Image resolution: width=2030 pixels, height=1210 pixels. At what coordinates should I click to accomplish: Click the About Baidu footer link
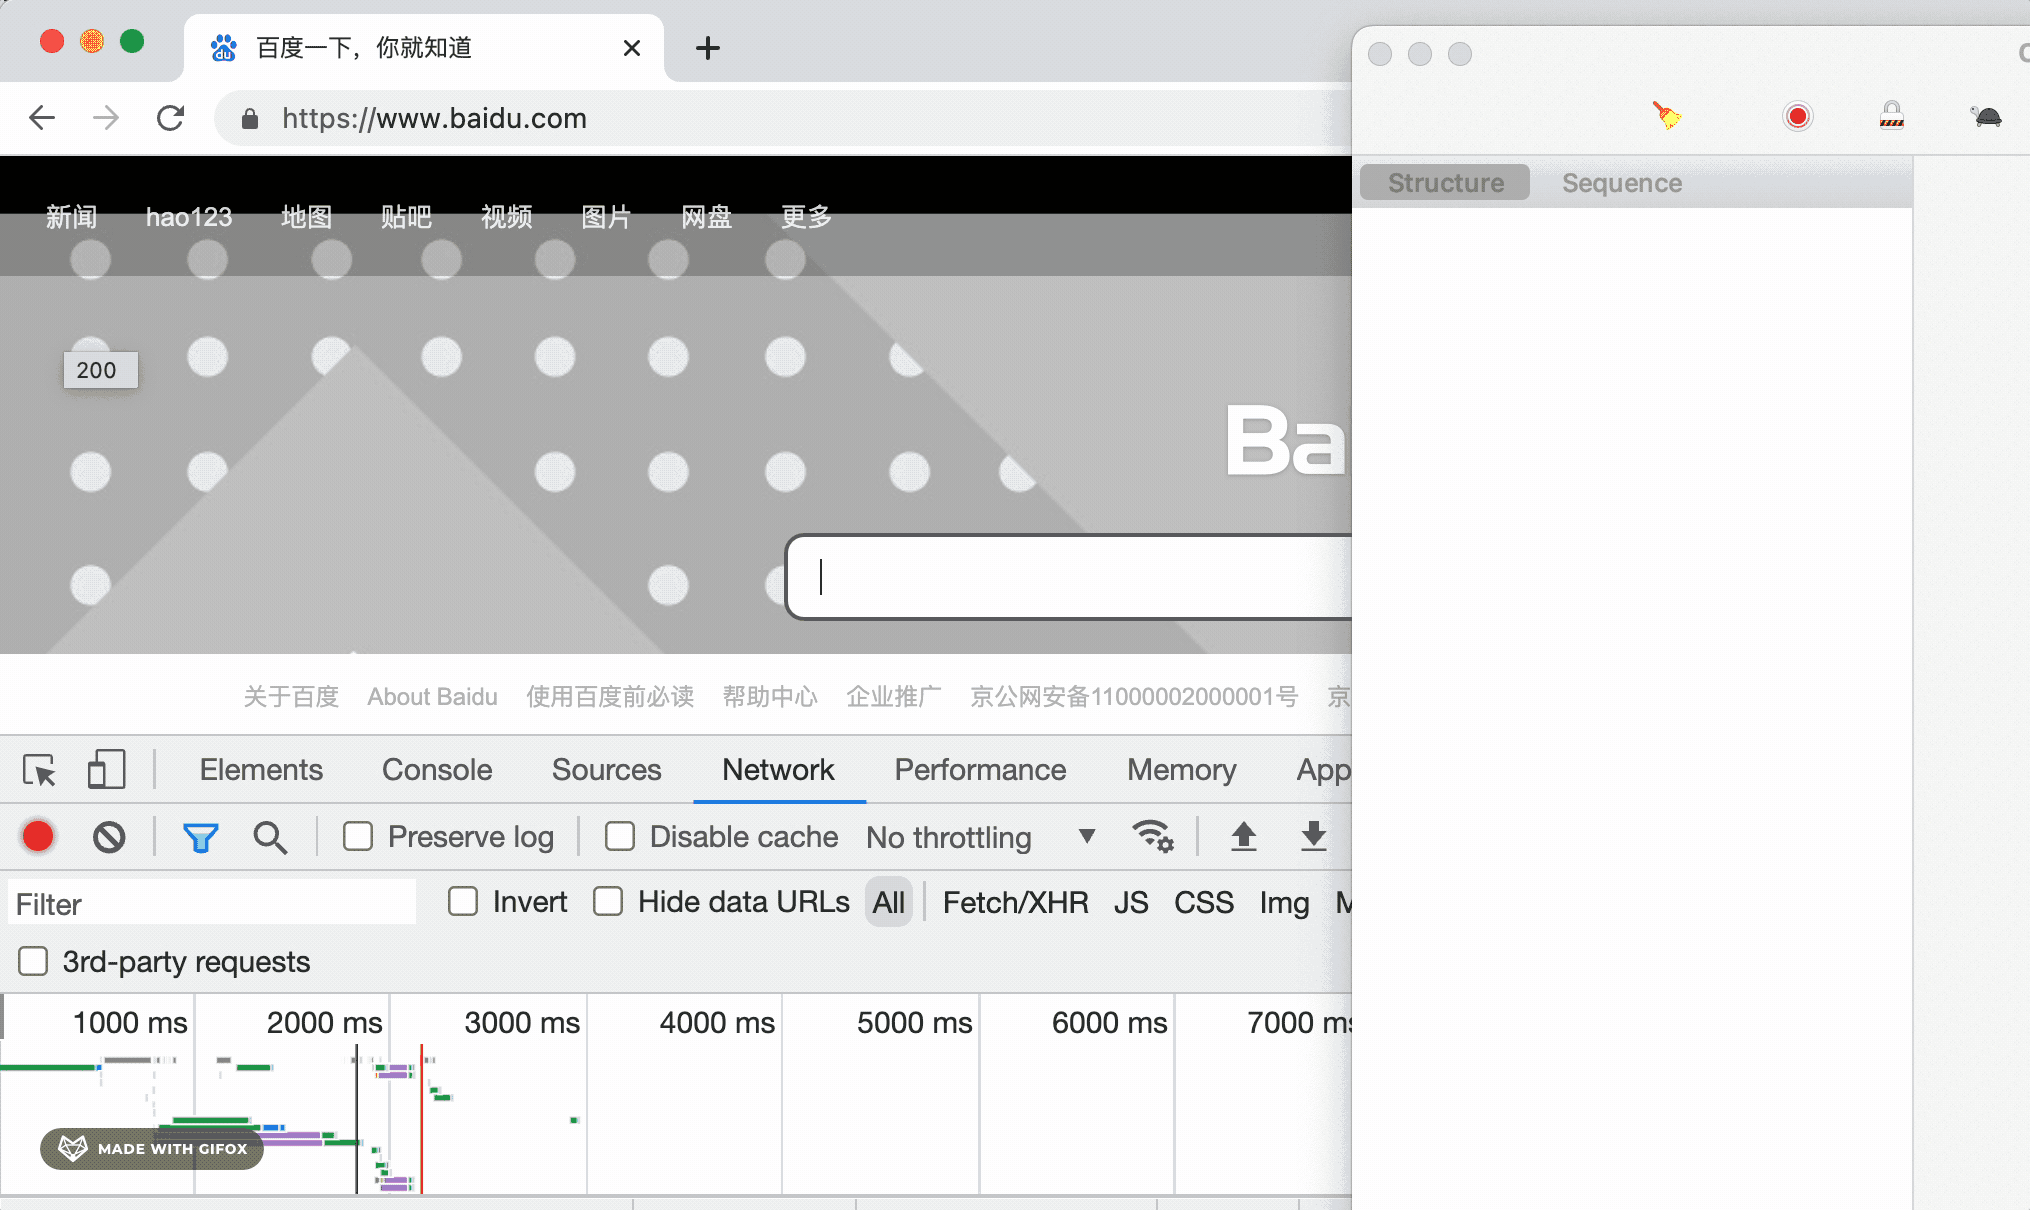coord(432,697)
